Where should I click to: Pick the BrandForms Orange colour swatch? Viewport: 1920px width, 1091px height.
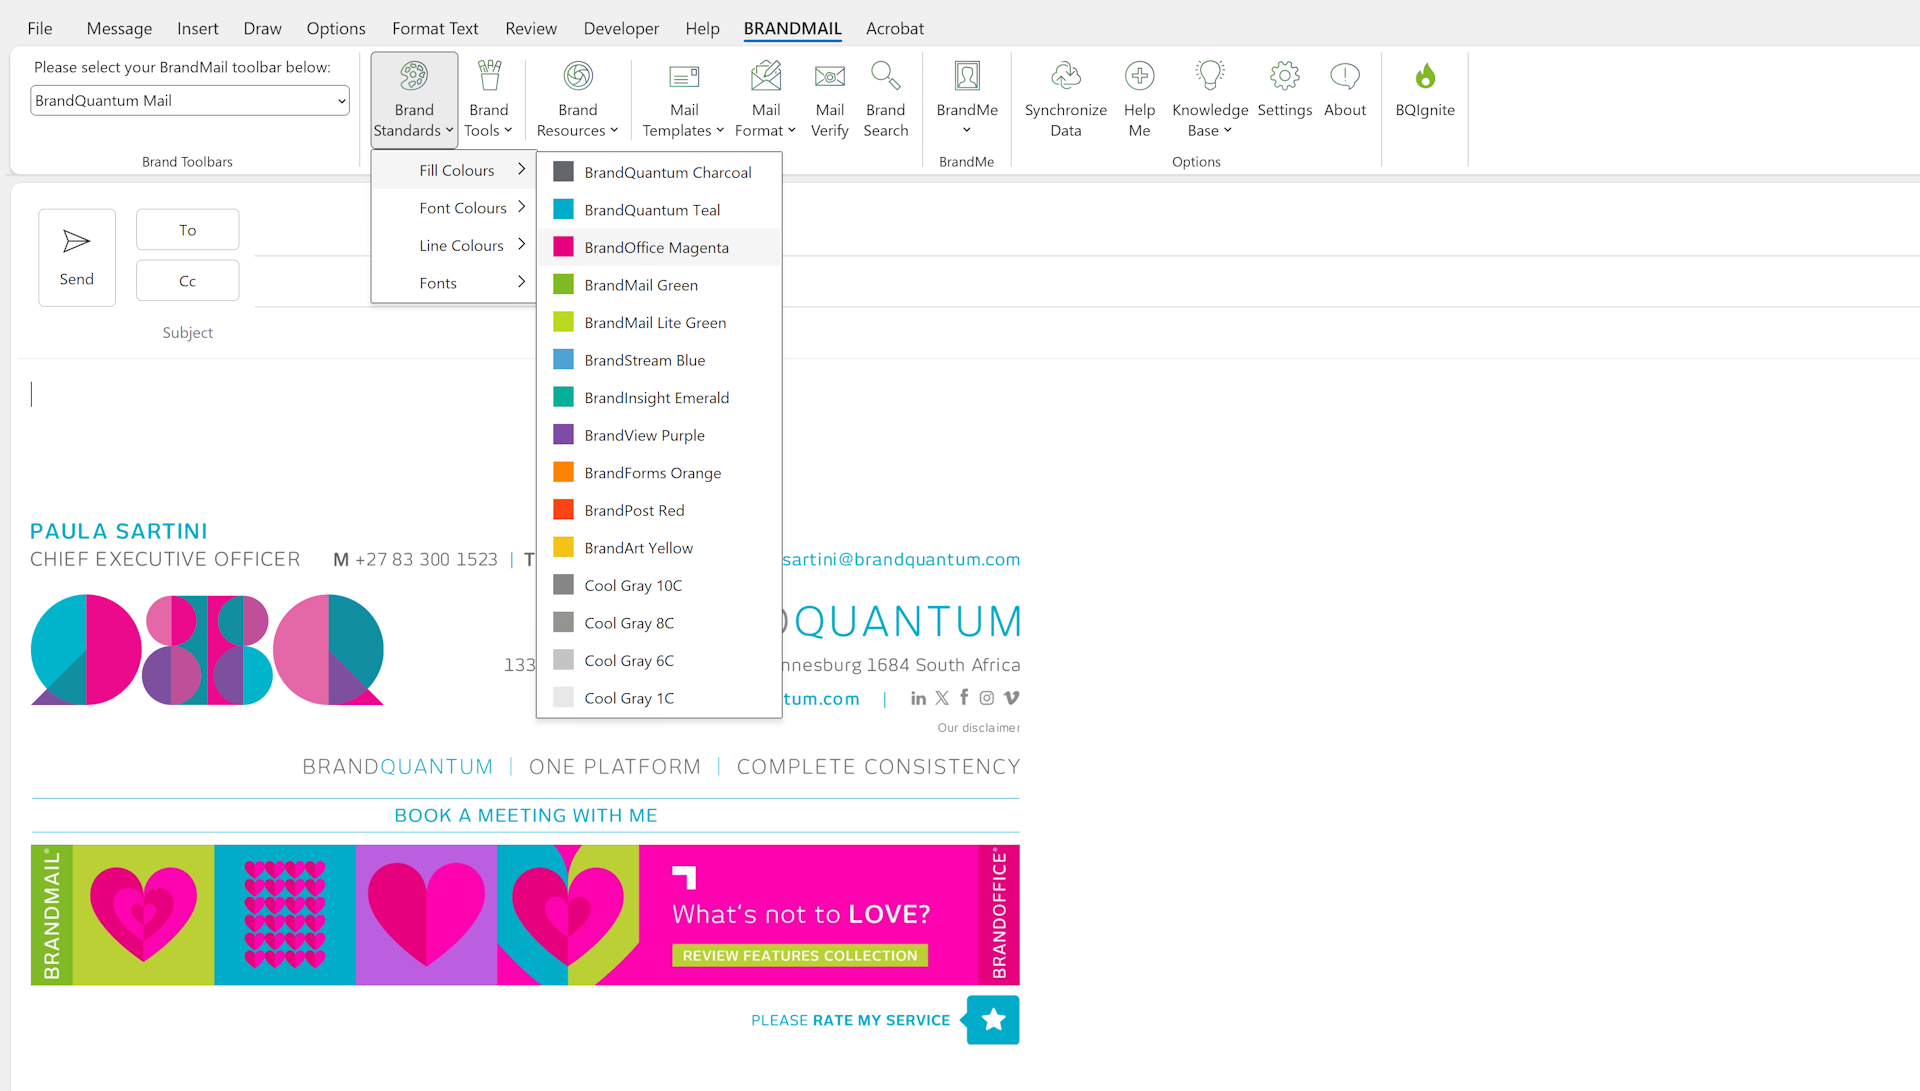click(564, 472)
